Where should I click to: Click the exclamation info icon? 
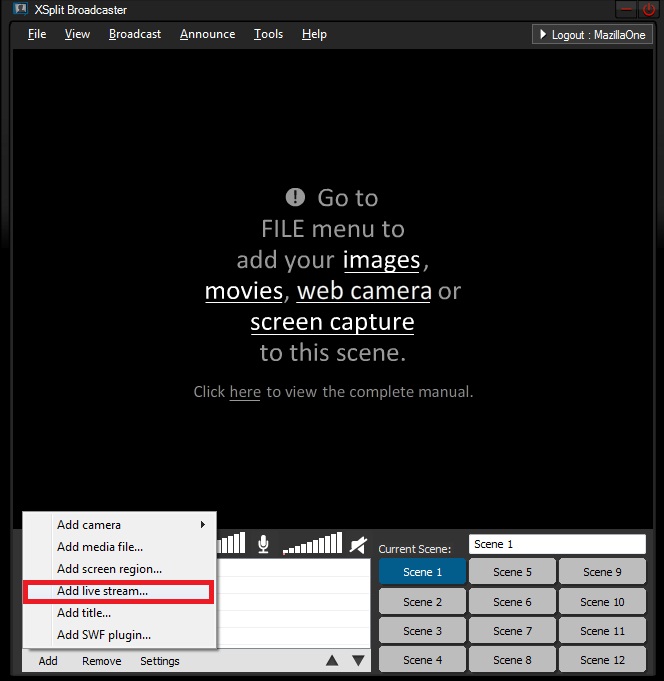click(295, 197)
